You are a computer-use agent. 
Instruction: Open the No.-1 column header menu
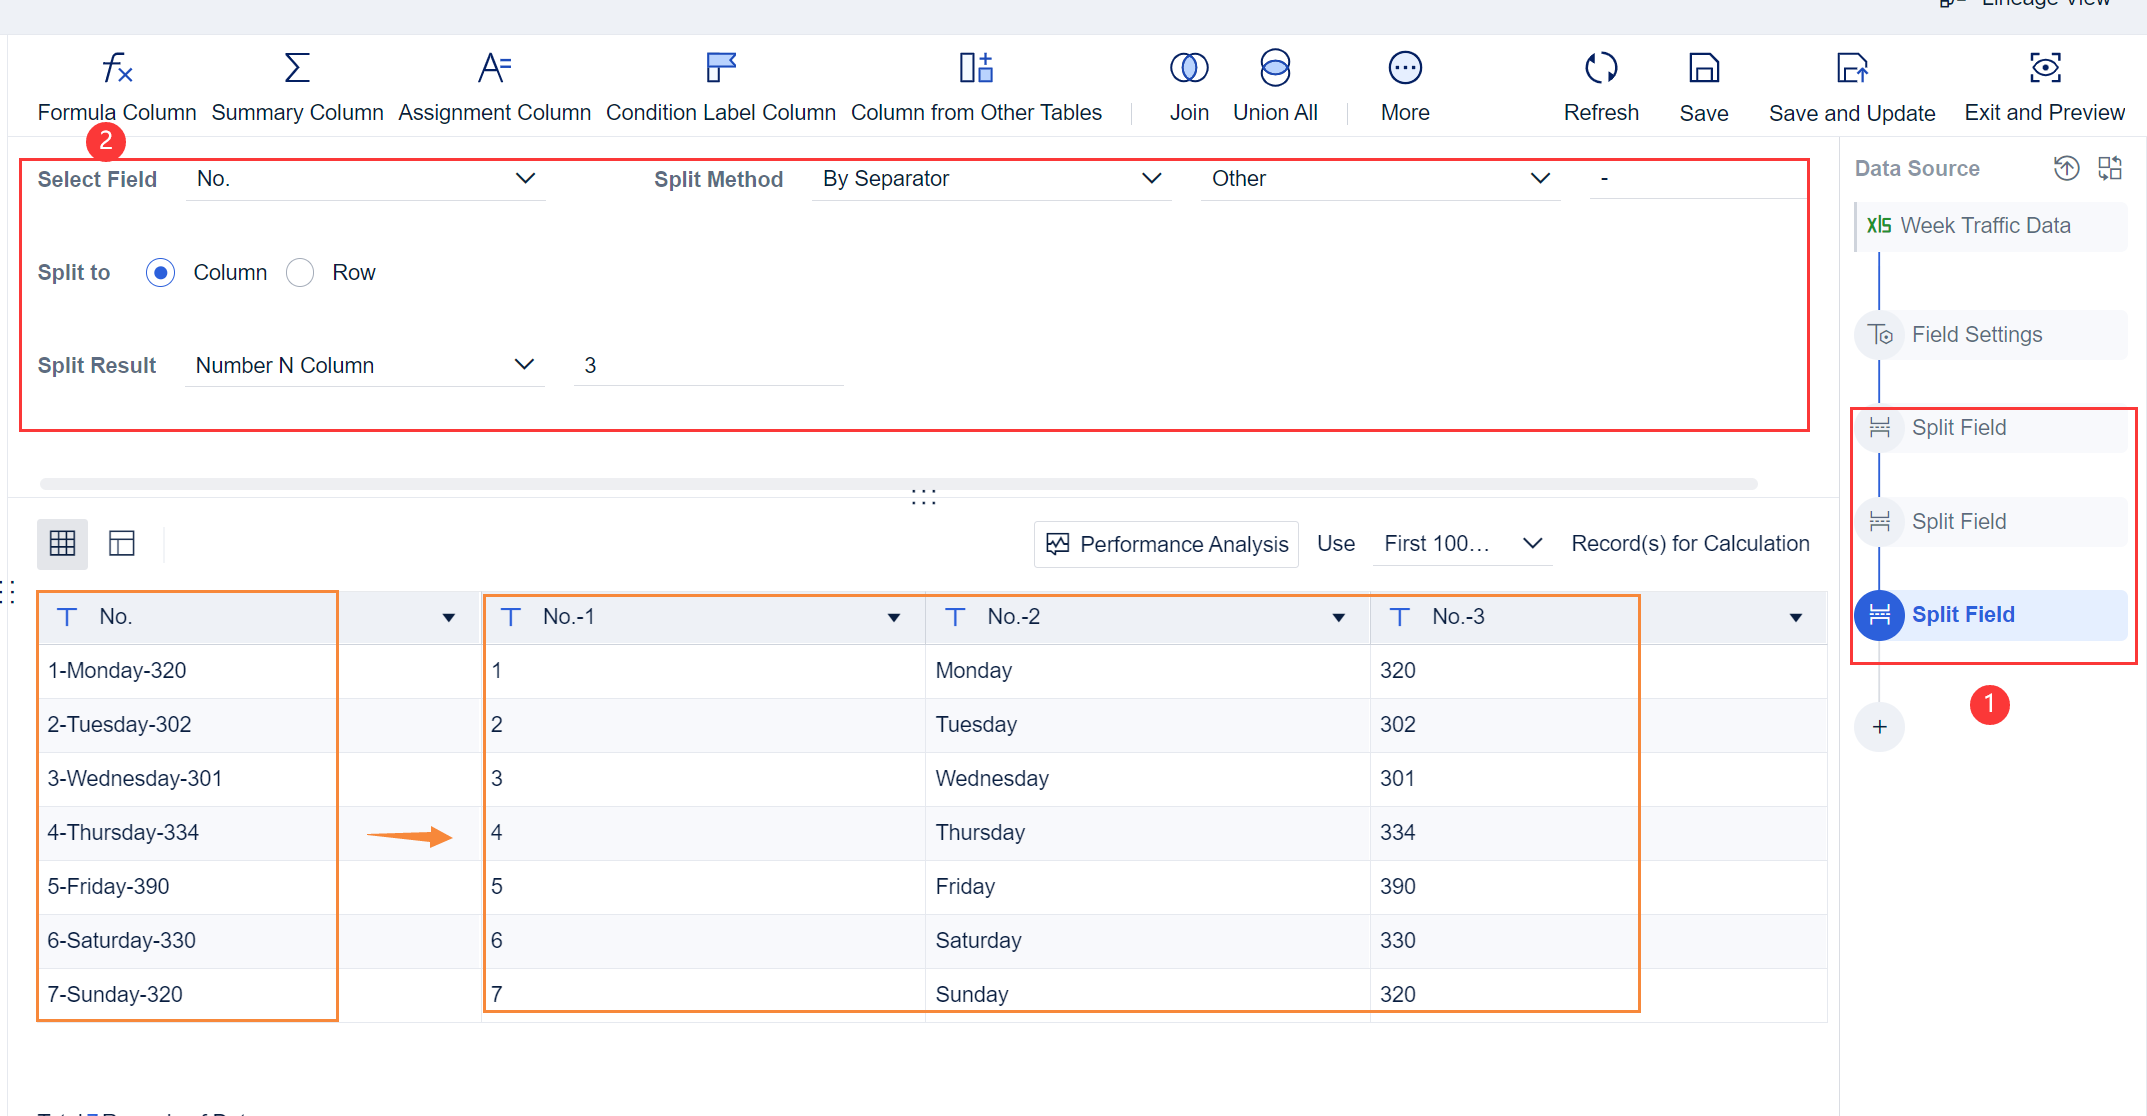pos(894,618)
